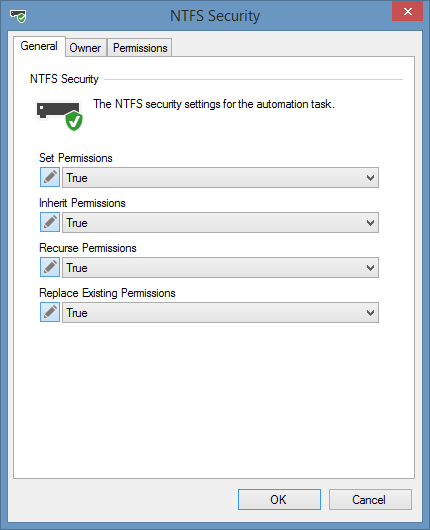Close the NTFS Security dialog
The width and height of the screenshot is (430, 530).
(x=407, y=11)
